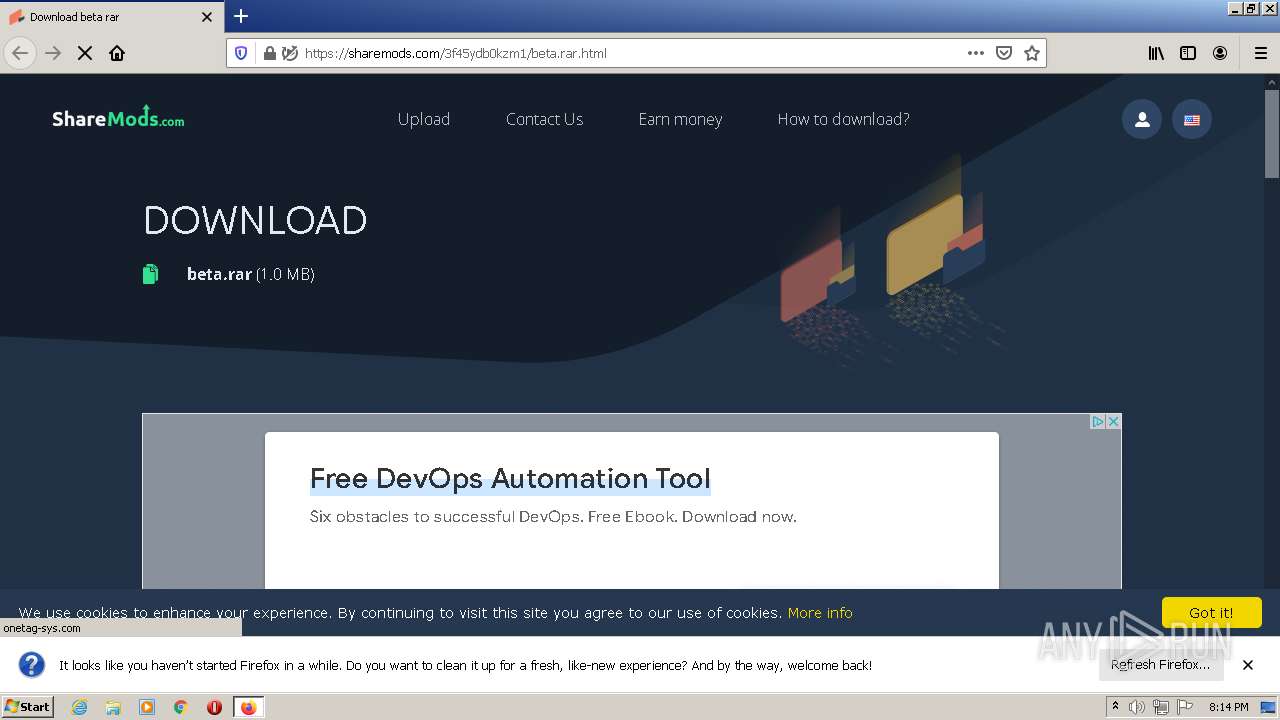Click the Refresh Firefox… button
Image resolution: width=1280 pixels, height=720 pixels.
click(1160, 665)
